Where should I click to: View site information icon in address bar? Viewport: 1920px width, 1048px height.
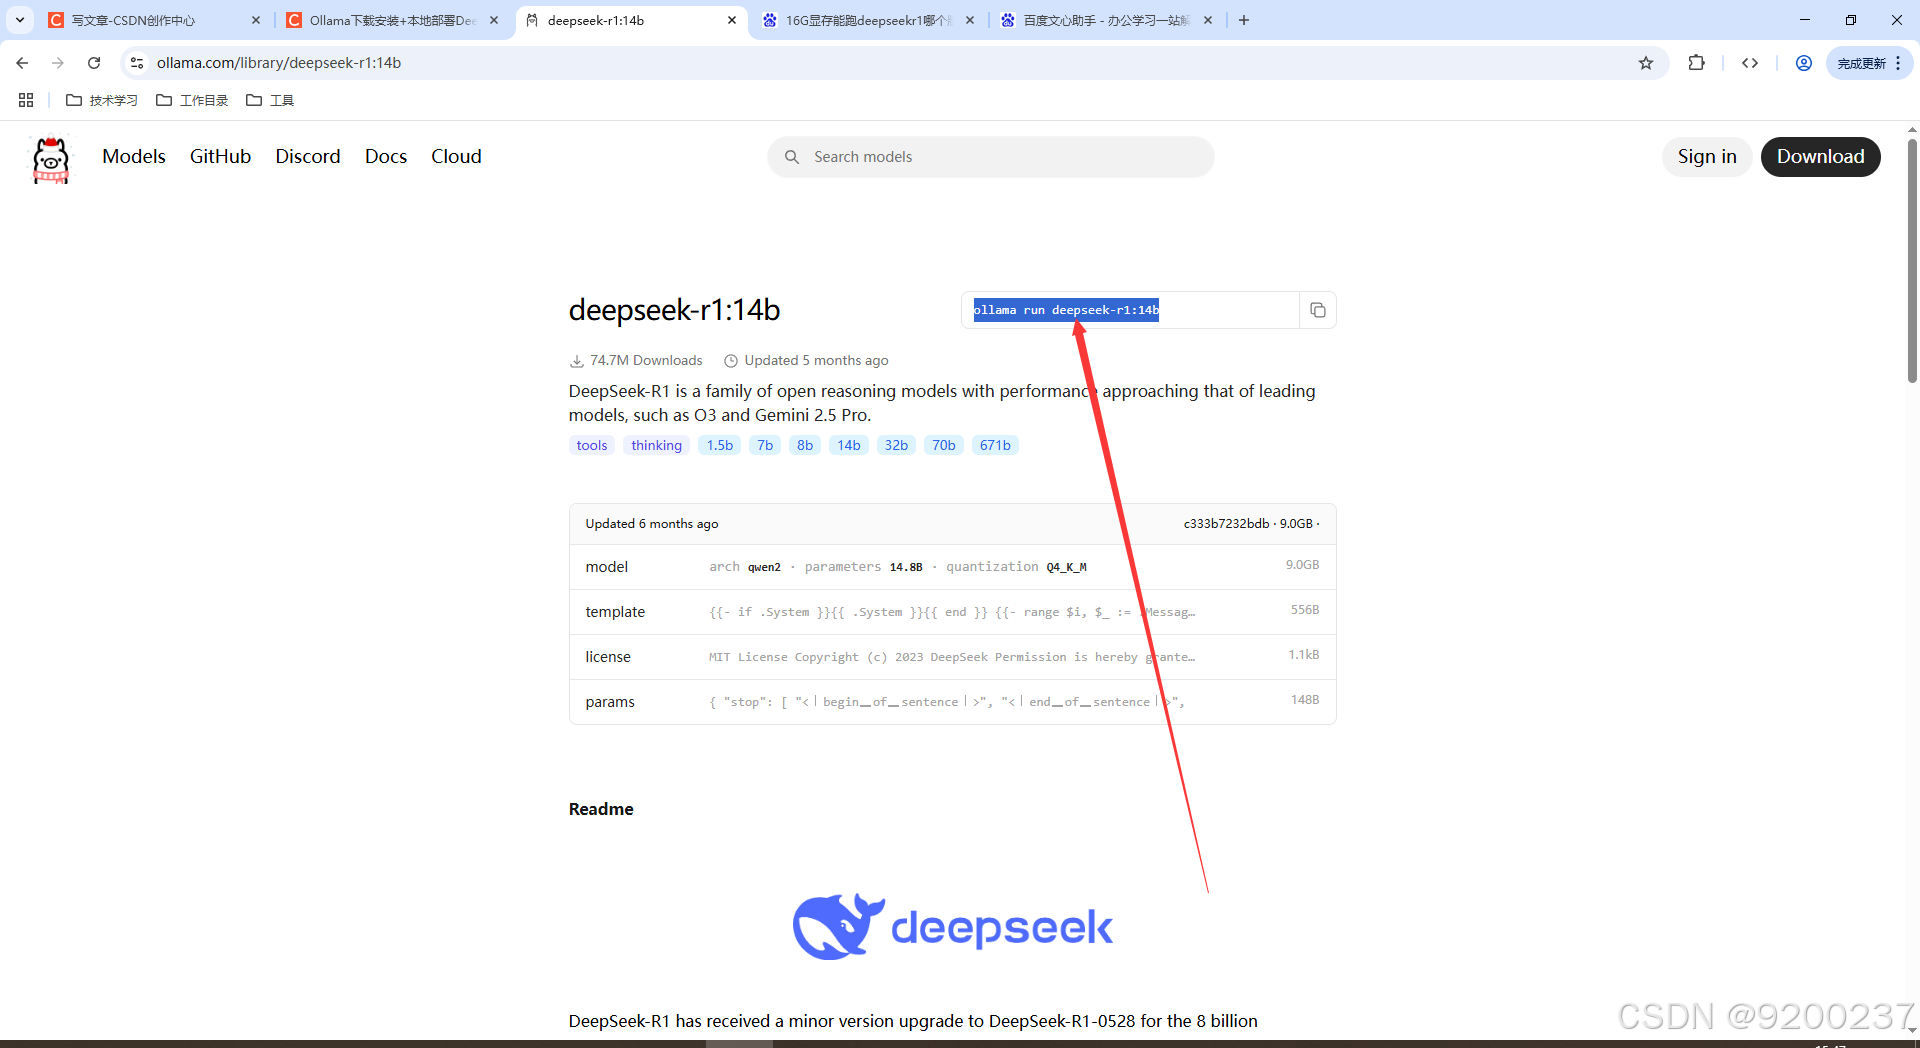[137, 63]
